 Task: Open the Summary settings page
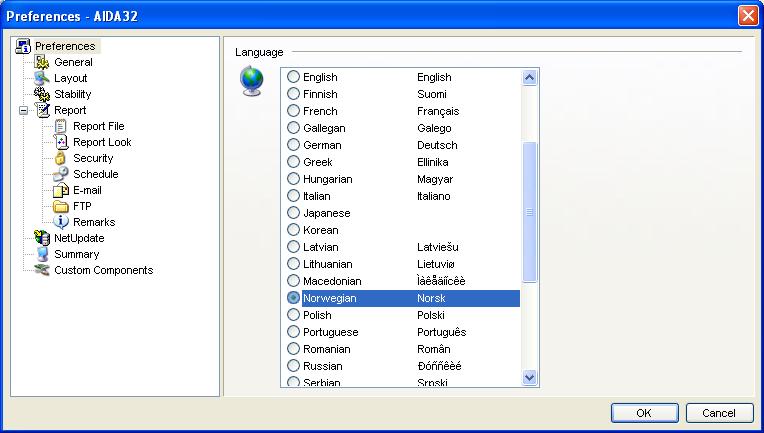(x=76, y=254)
